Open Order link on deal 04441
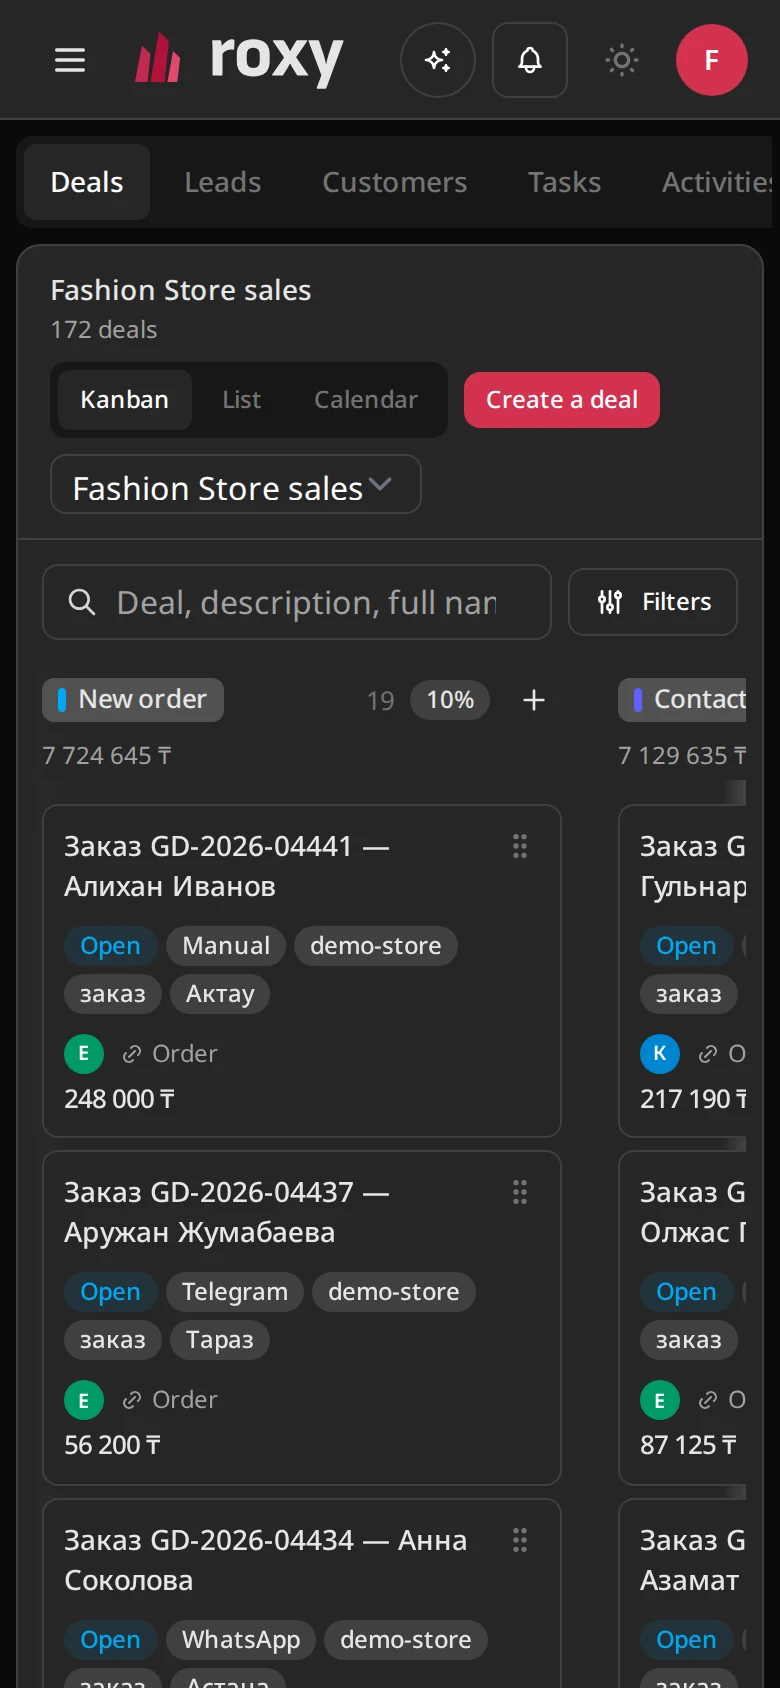Image resolution: width=780 pixels, height=1688 pixels. 170,1054
